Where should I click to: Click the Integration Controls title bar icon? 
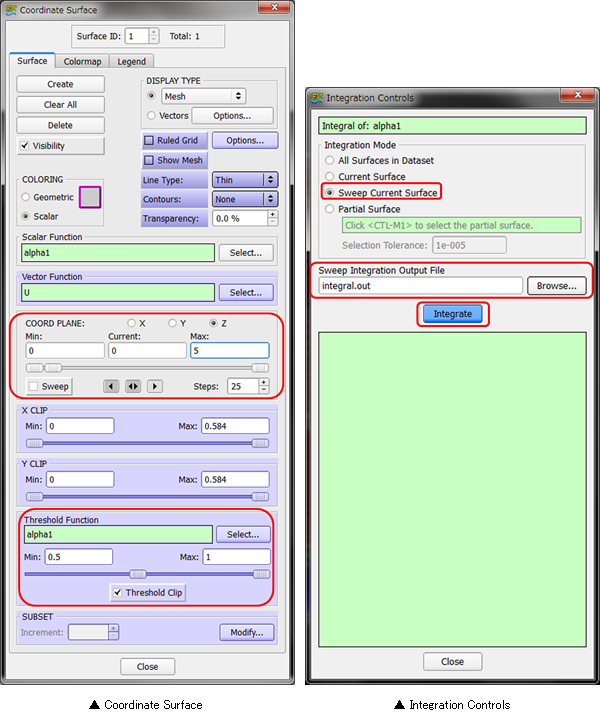[x=317, y=98]
